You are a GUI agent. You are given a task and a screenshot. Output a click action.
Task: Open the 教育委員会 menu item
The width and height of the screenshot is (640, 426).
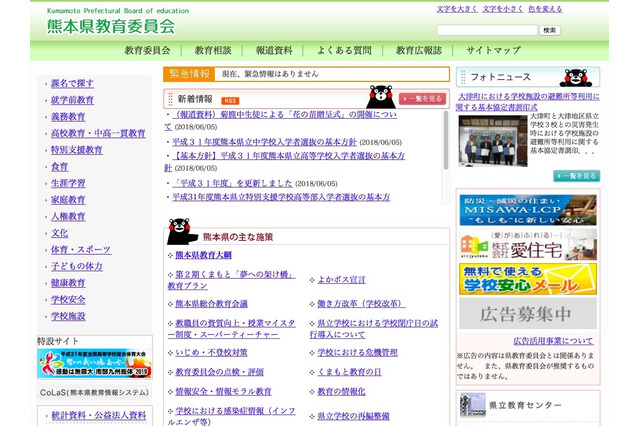[147, 51]
